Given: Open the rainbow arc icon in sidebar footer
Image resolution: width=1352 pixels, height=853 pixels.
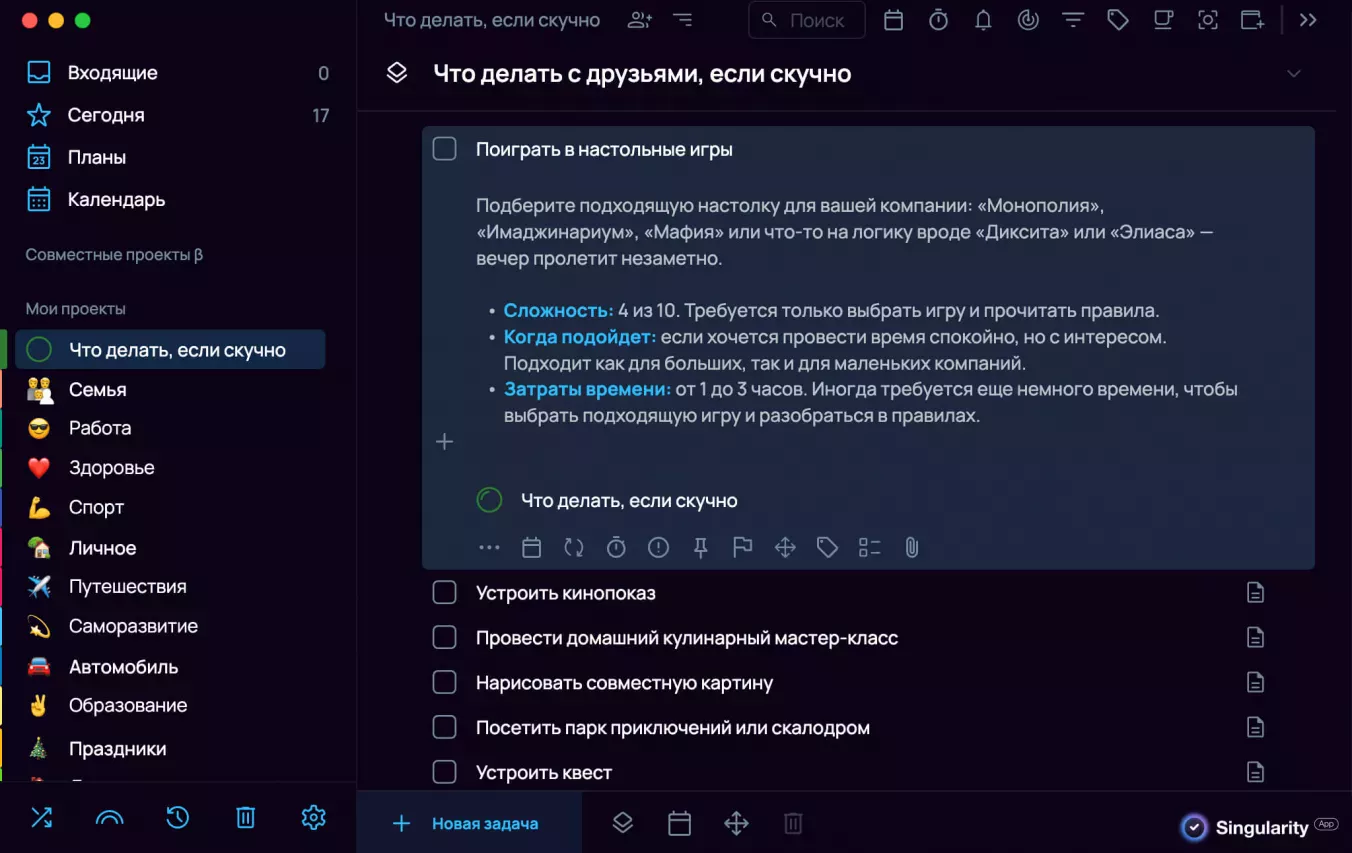Looking at the screenshot, I should [109, 818].
